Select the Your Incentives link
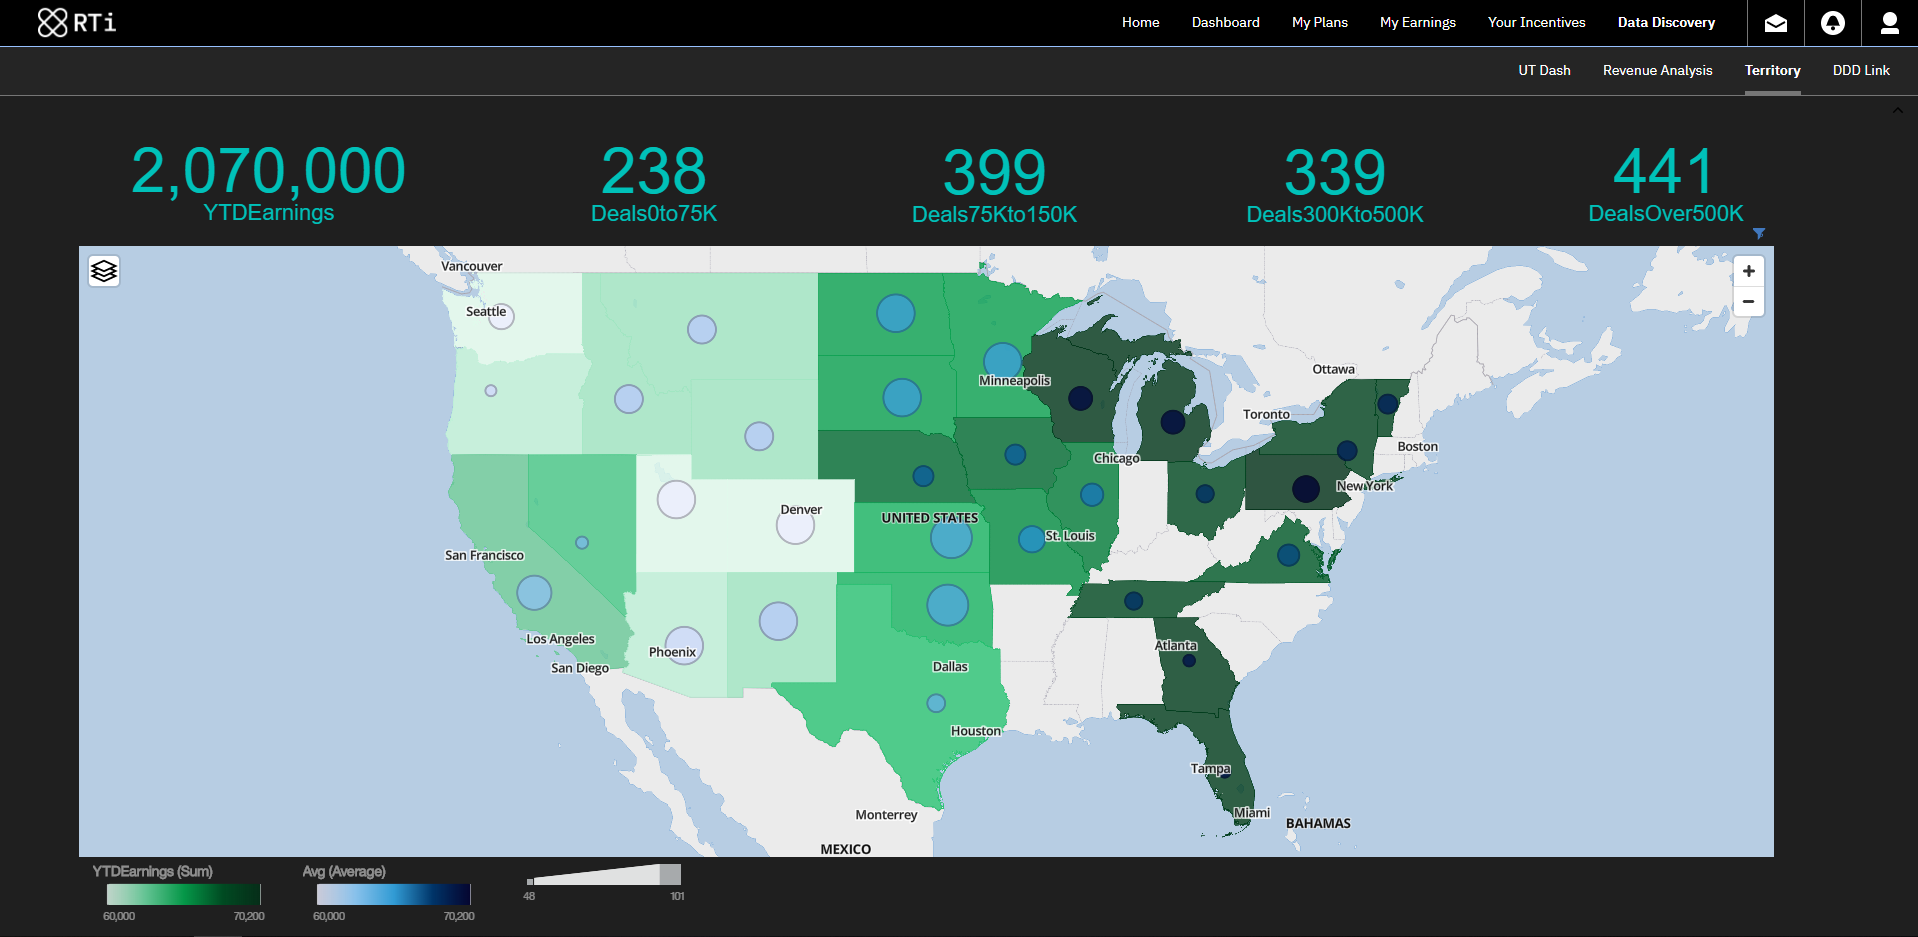The image size is (1918, 937). tap(1536, 22)
